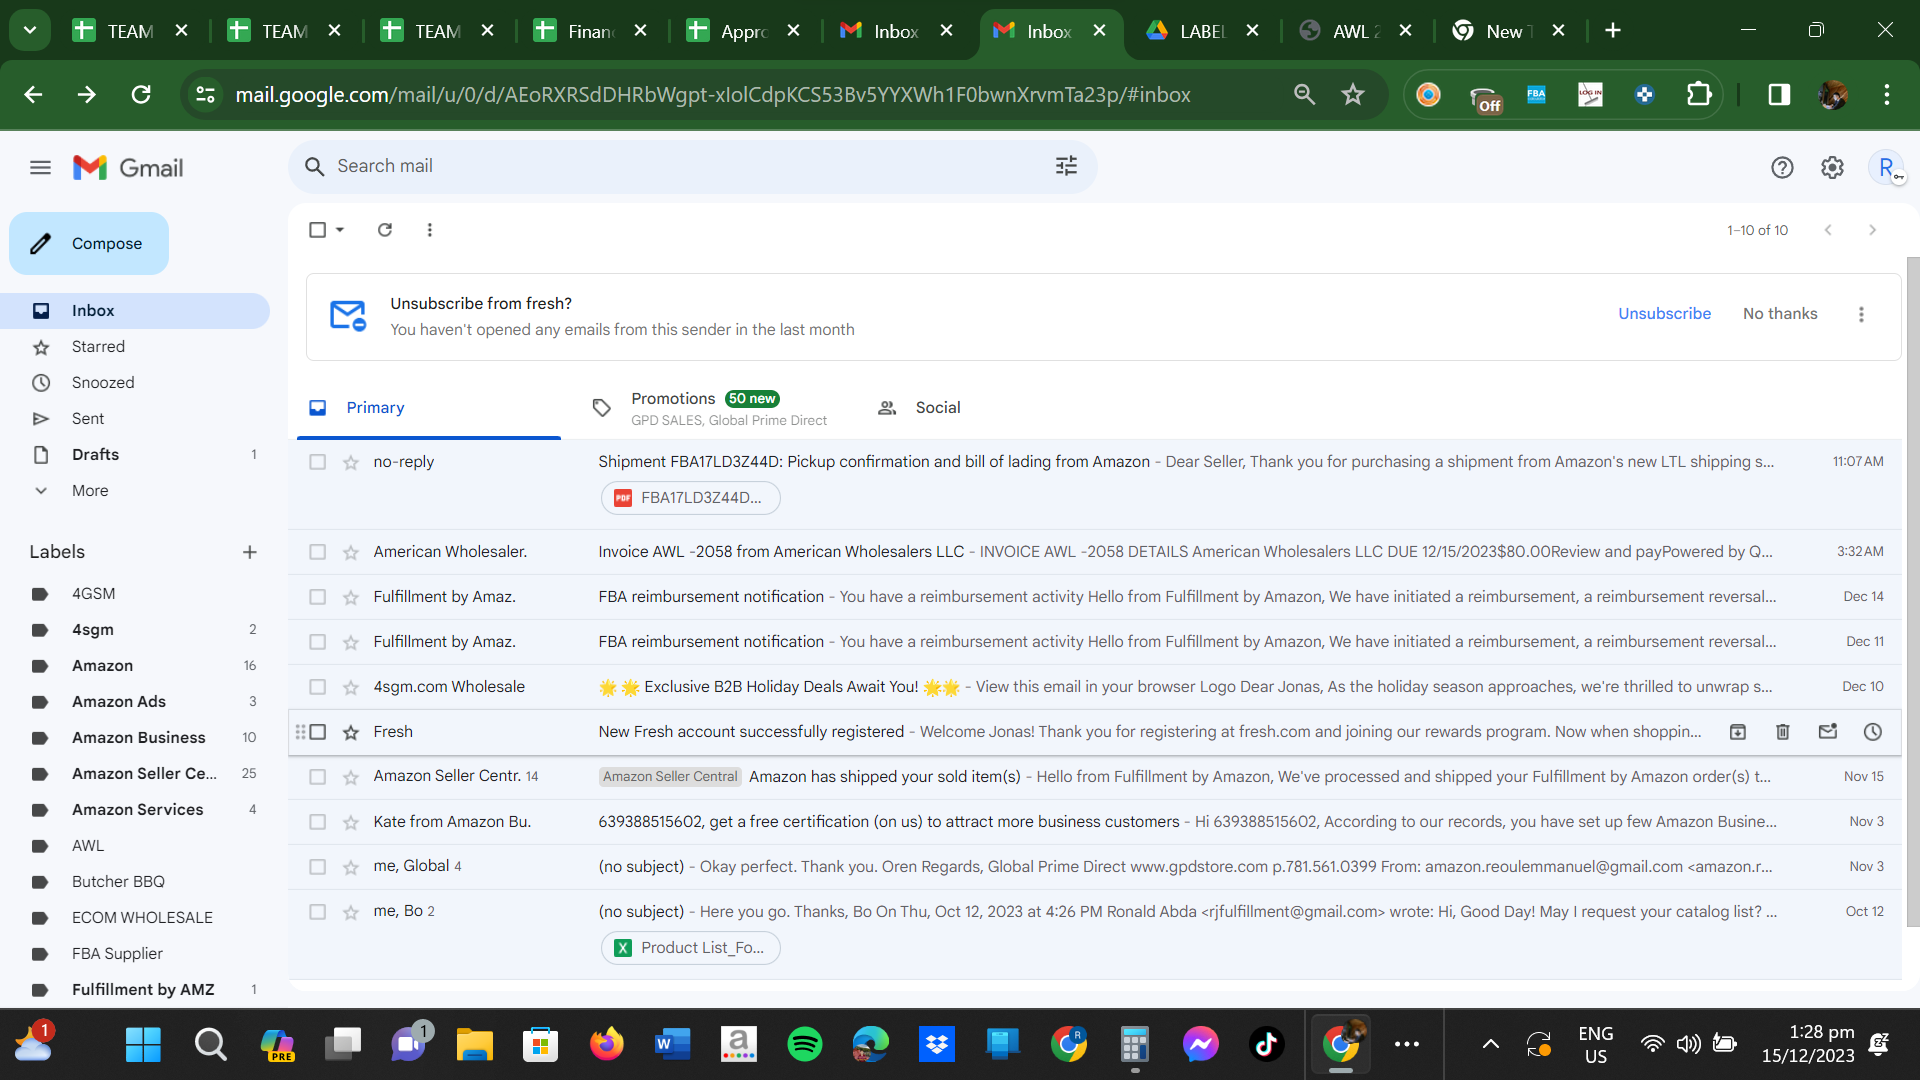Snooze the Fresh email
This screenshot has width=1920, height=1080.
coord(1873,732)
